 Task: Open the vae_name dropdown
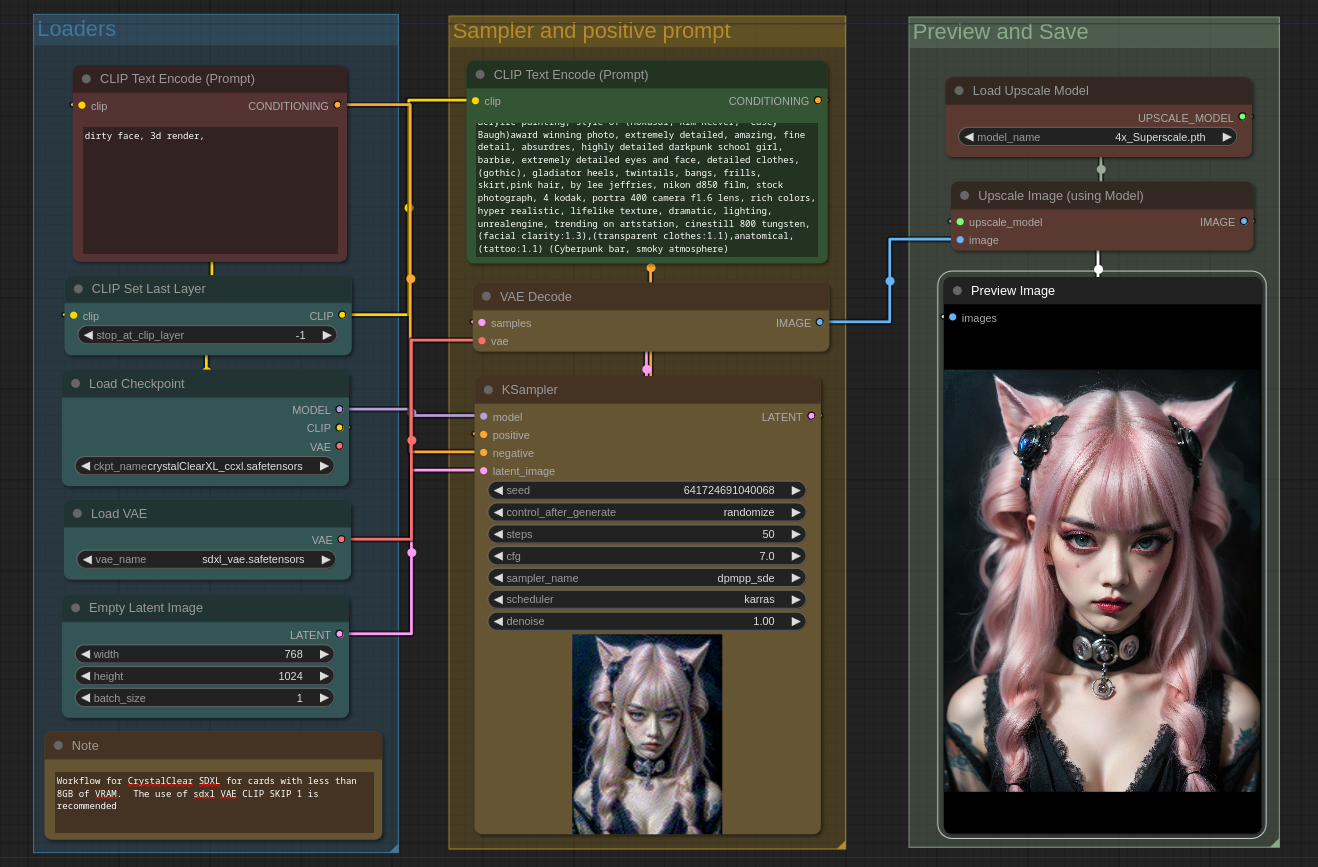pos(206,559)
